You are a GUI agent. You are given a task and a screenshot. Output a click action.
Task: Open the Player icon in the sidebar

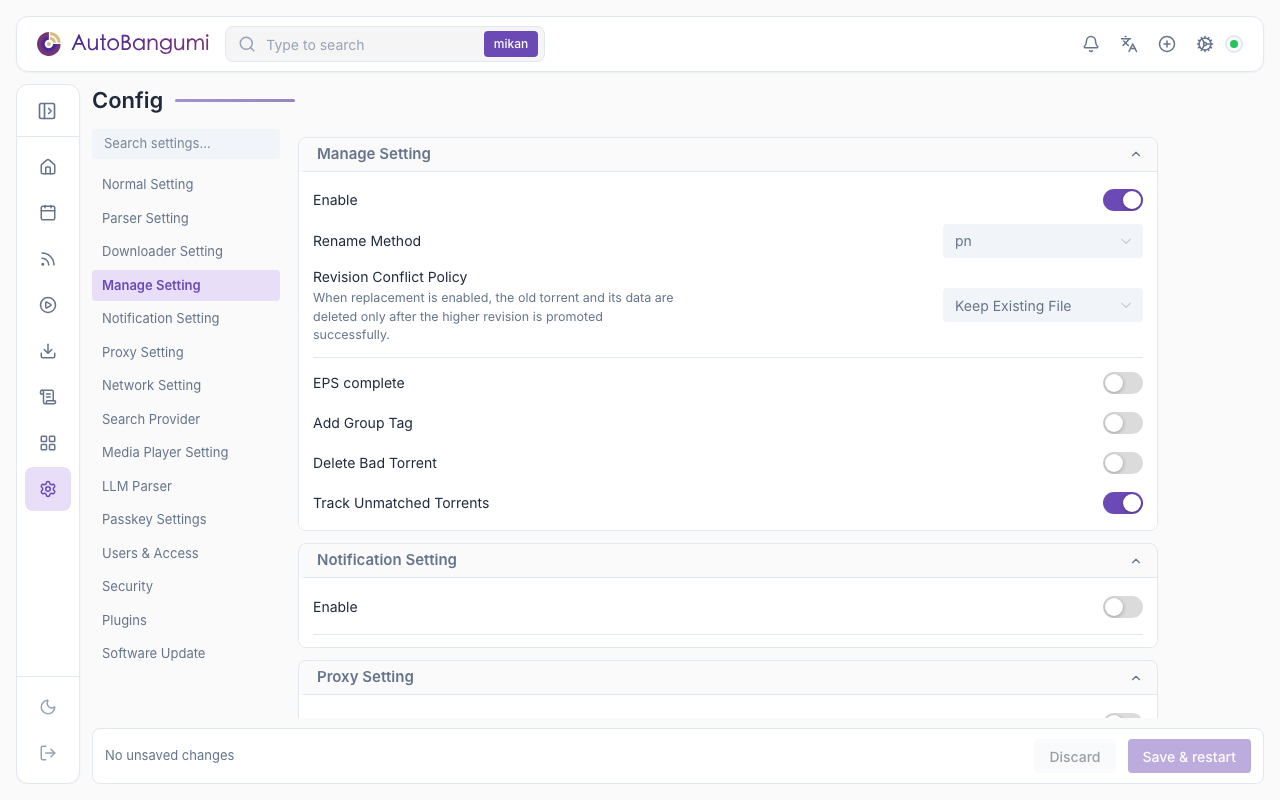coord(48,305)
